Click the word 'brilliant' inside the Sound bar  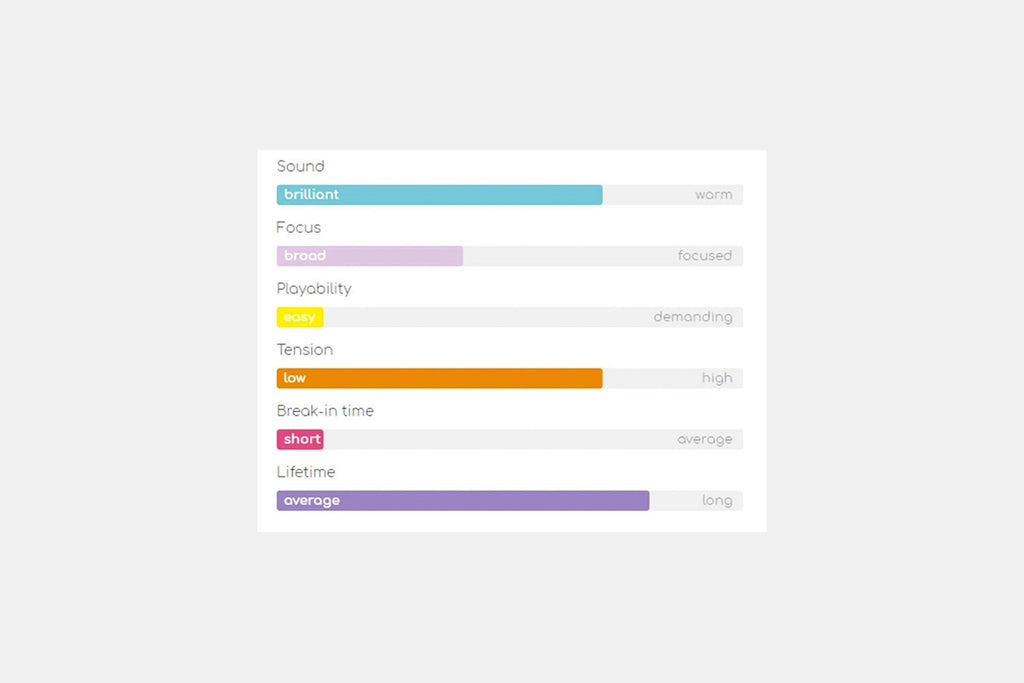click(312, 195)
